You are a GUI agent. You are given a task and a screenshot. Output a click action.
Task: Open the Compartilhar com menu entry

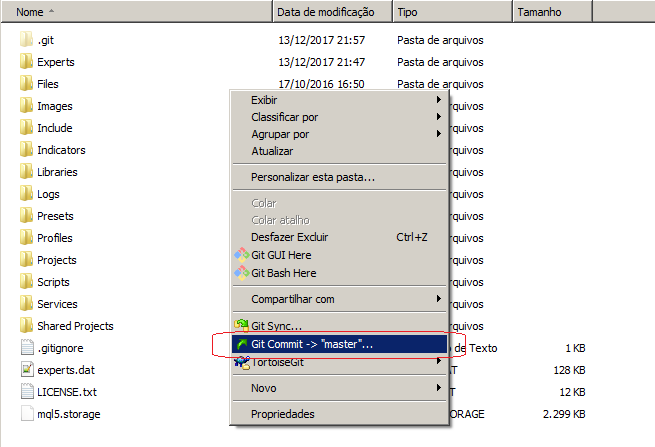340,299
